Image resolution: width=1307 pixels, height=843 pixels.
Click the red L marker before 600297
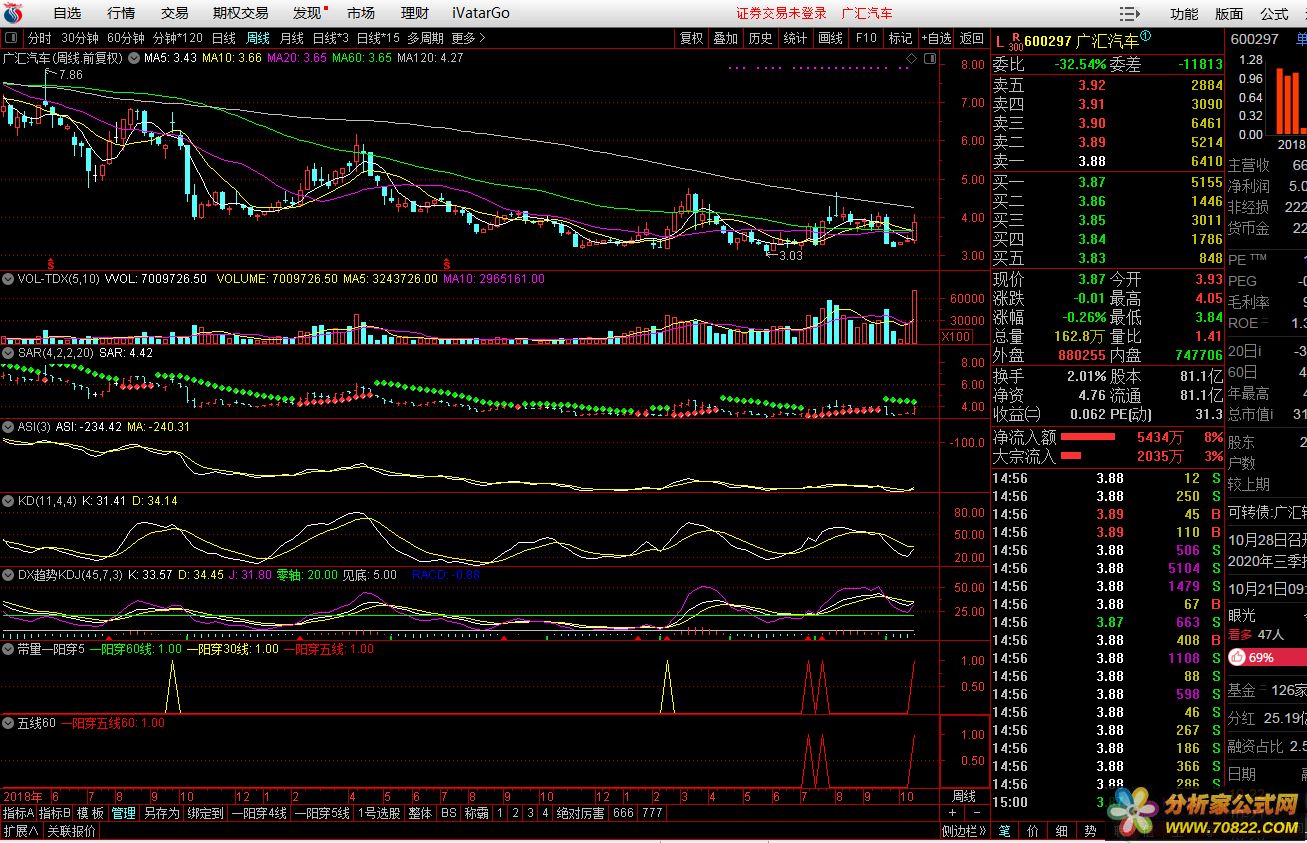(x=999, y=41)
